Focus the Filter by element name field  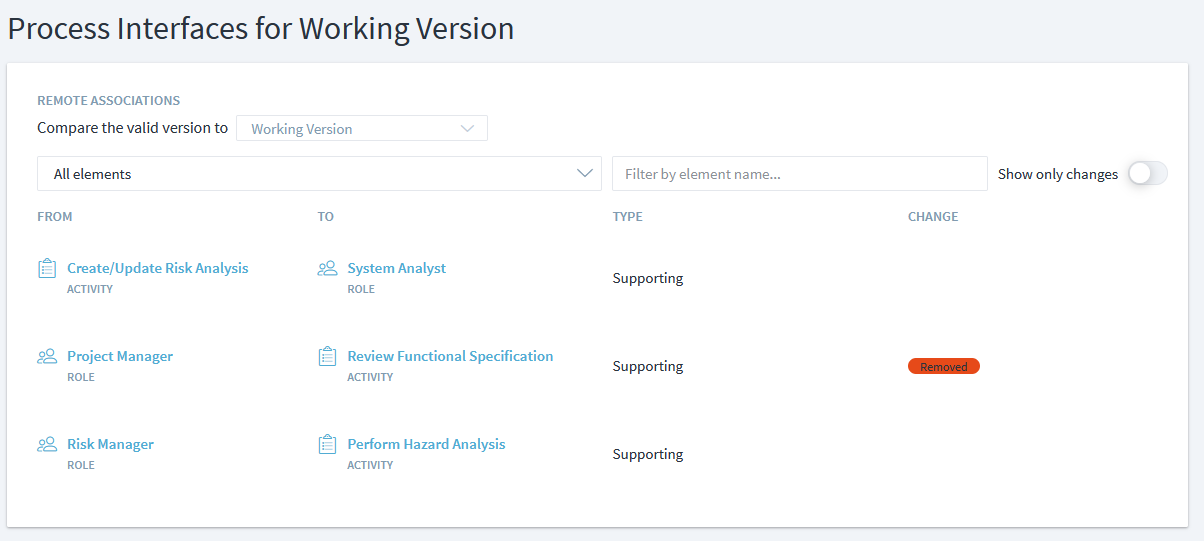(x=799, y=174)
